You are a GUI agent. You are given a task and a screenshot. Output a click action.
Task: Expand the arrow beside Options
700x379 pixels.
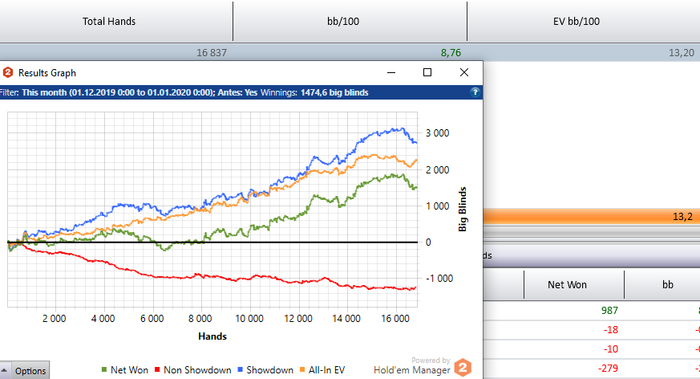(x=4, y=371)
